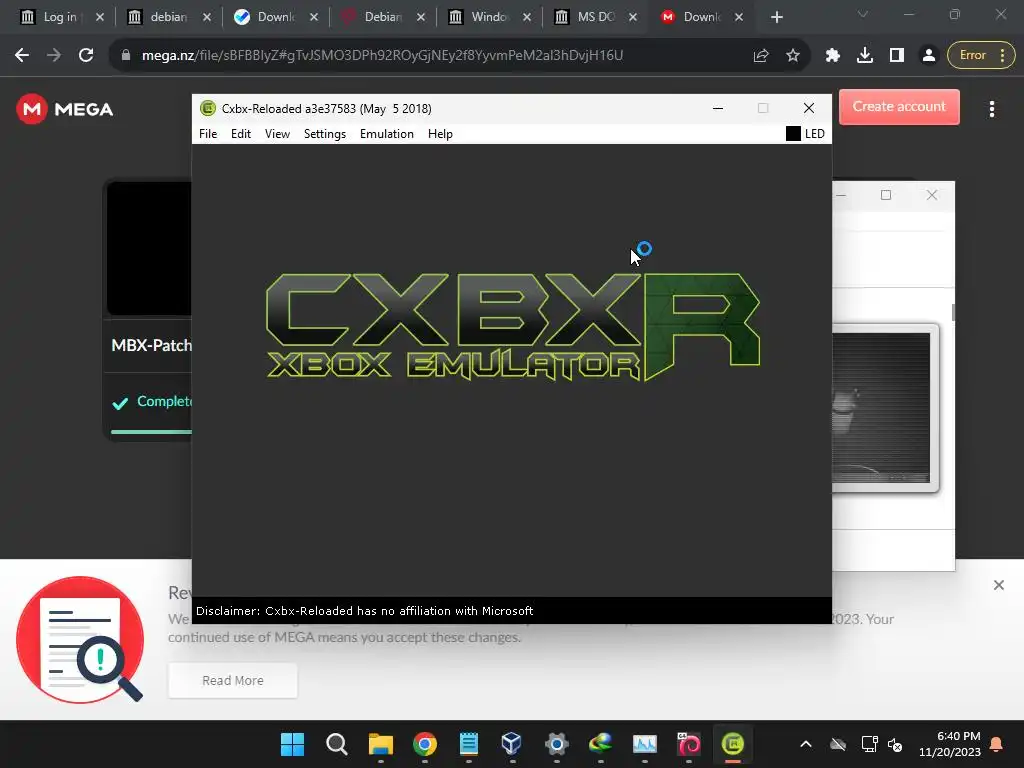This screenshot has width=1024, height=768.
Task: Open the resource monitor graph taskbar icon
Action: click(x=645, y=744)
